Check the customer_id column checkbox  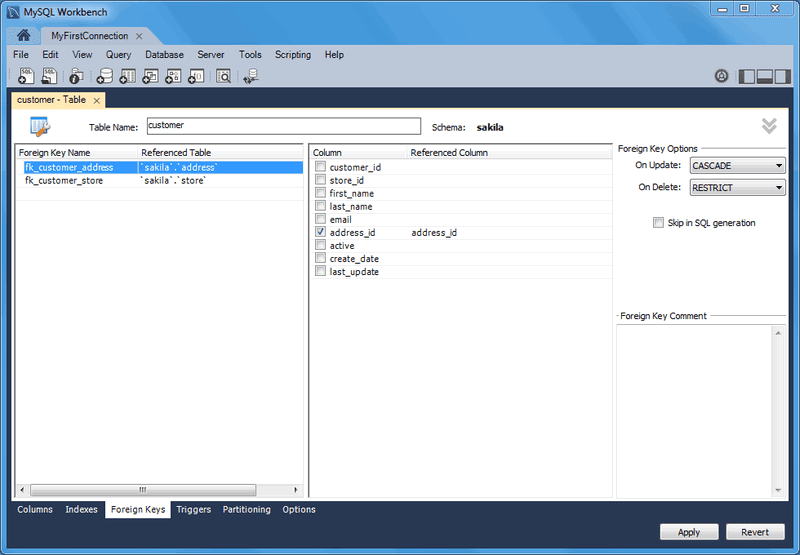pyautogui.click(x=320, y=166)
